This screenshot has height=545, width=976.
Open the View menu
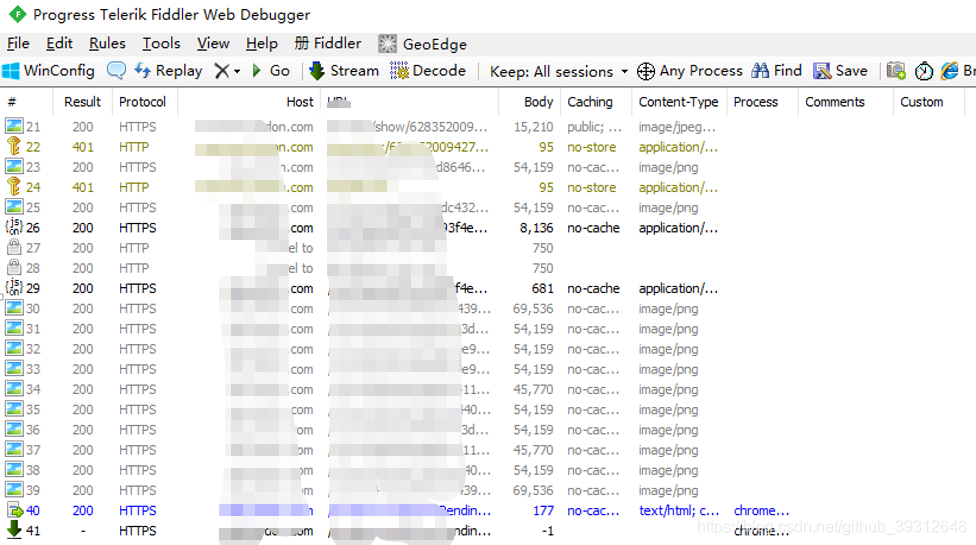tap(213, 44)
